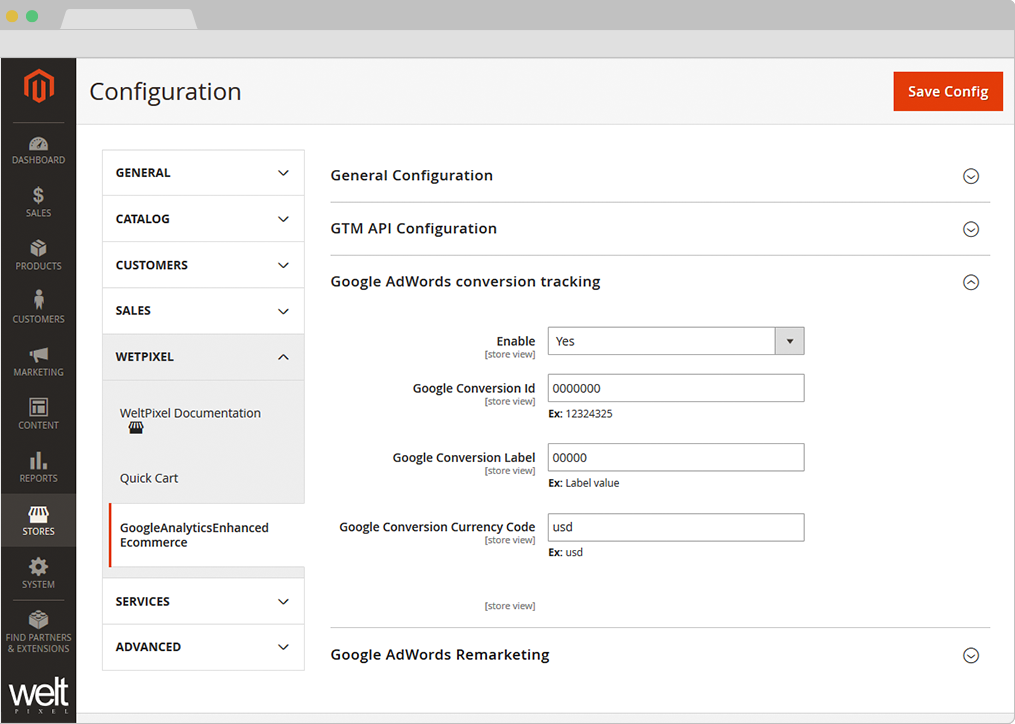Viewport: 1015px width, 724px height.
Task: Open the WeltPixel Documentation link
Action: pos(190,413)
